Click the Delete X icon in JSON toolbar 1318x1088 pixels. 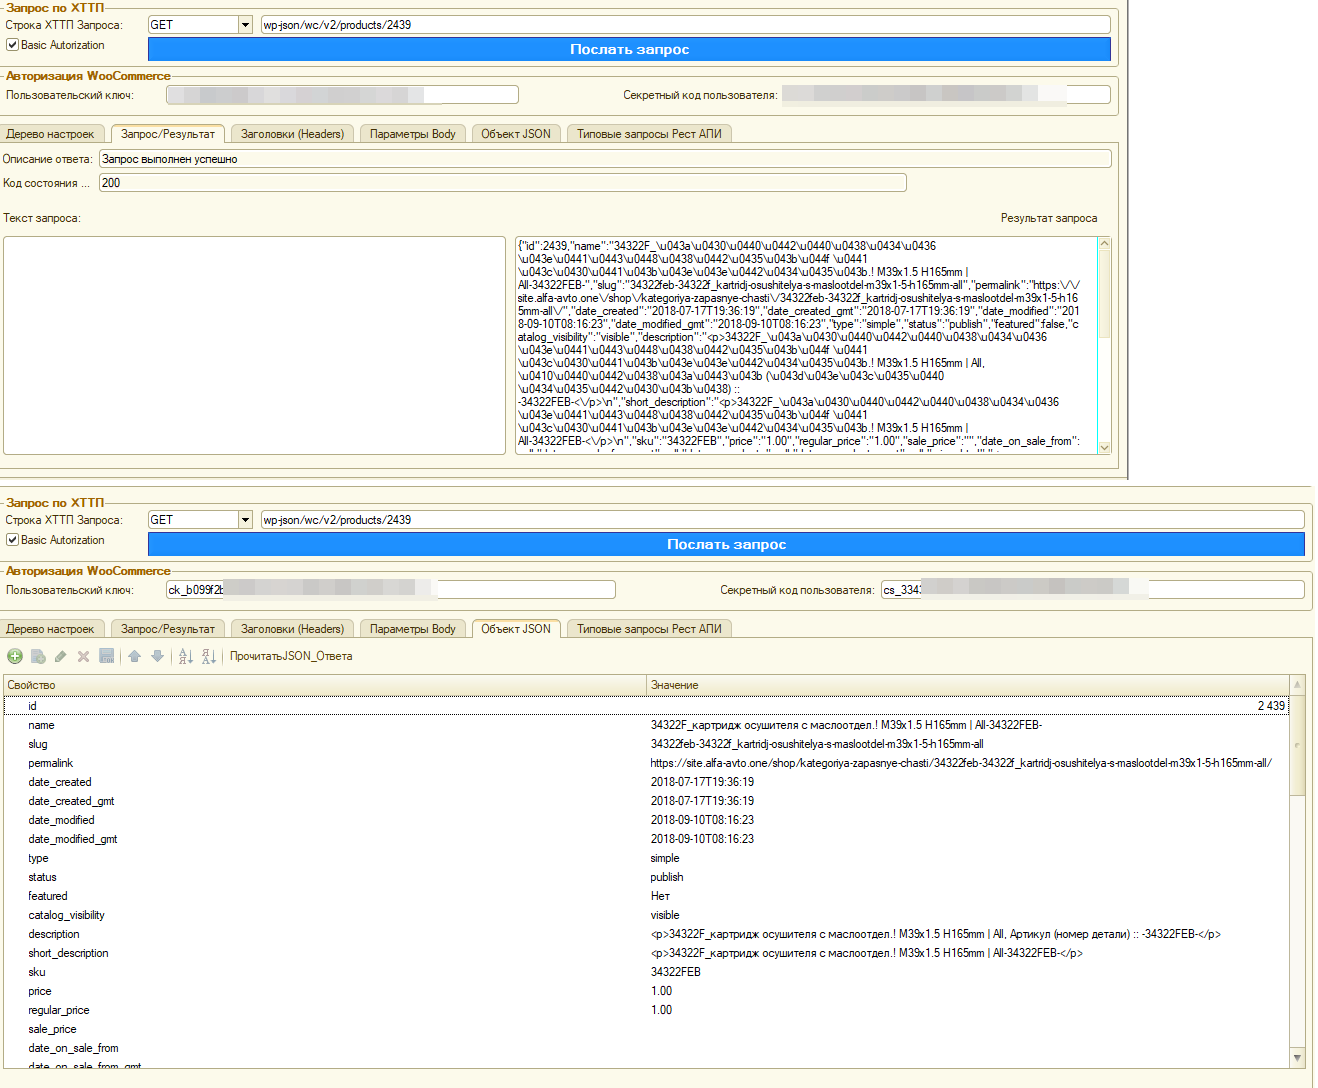click(x=83, y=656)
